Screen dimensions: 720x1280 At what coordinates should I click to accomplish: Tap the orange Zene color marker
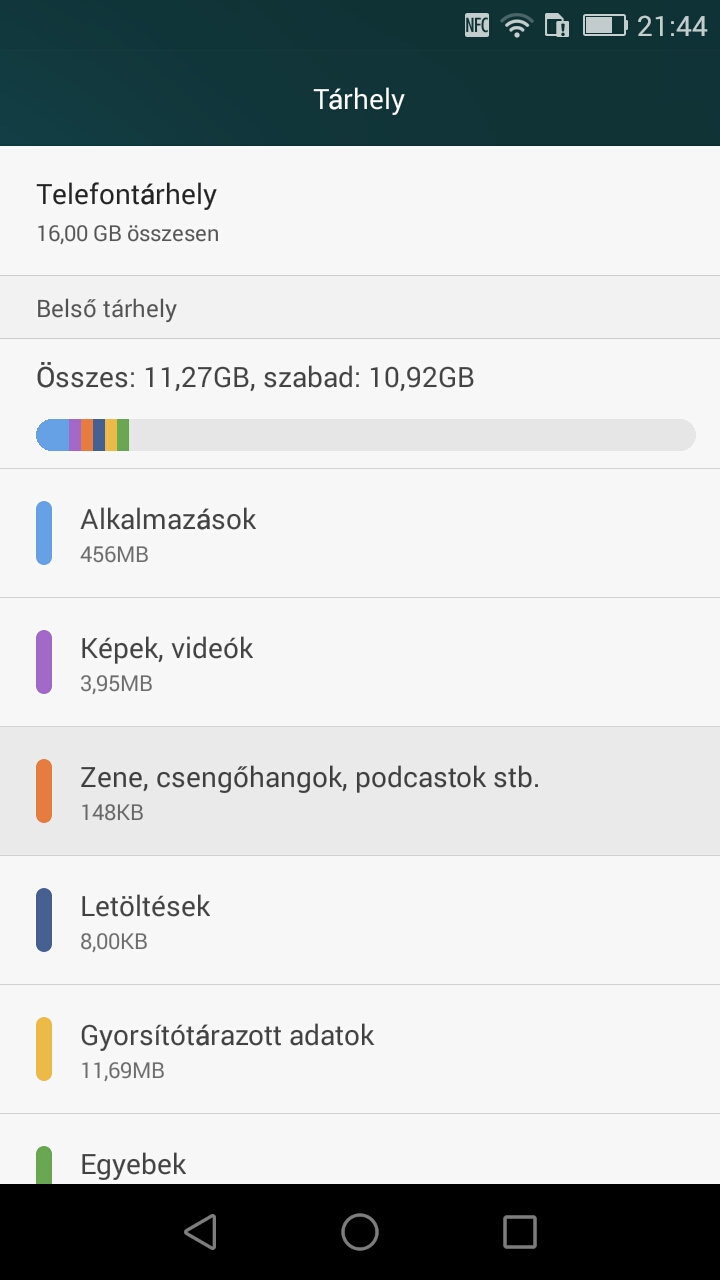point(44,791)
